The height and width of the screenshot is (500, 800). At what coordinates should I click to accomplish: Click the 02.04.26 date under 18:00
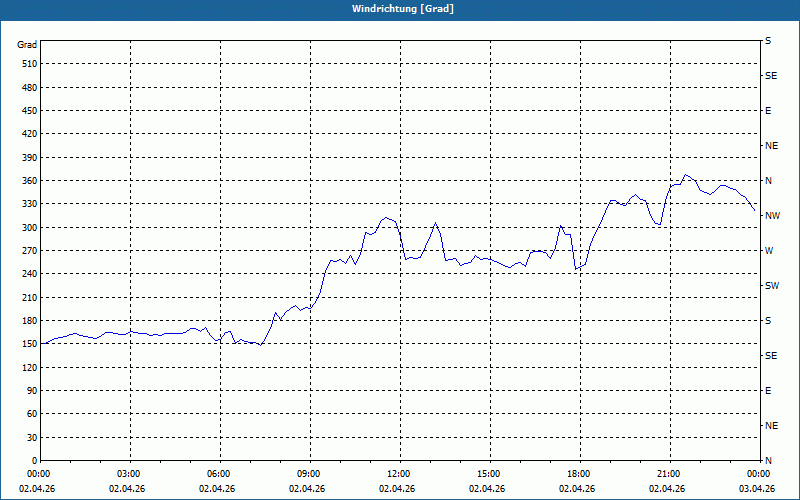(577, 489)
